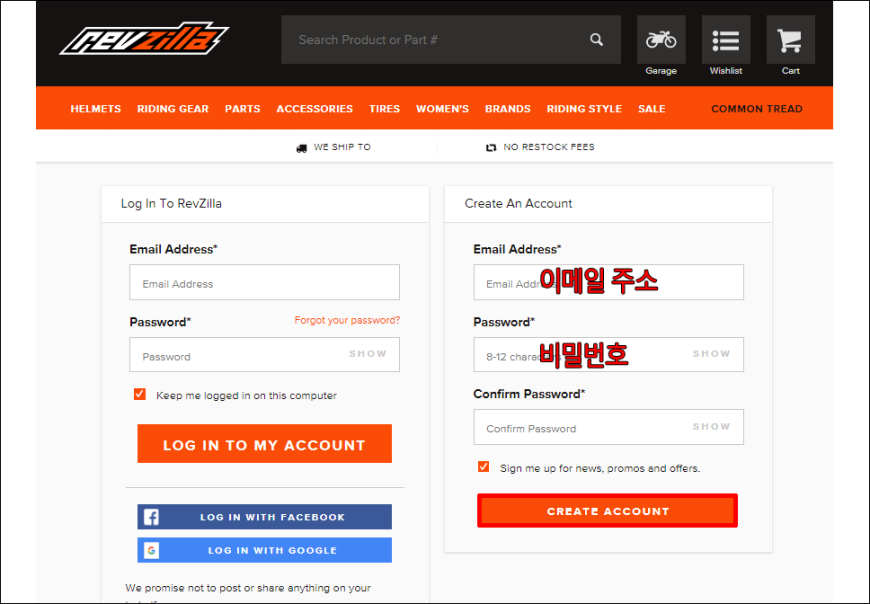Open the Cart icon
The width and height of the screenshot is (870, 604).
[x=791, y=39]
